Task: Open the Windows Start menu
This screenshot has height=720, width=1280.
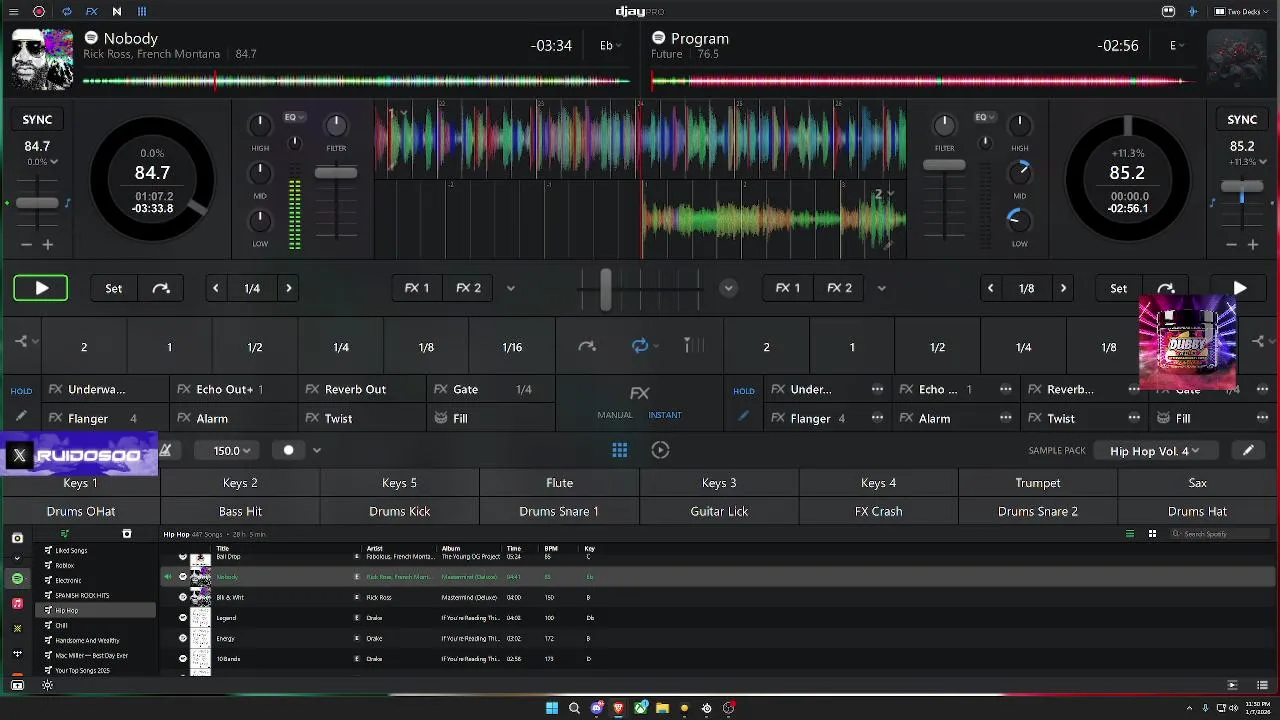Action: click(551, 708)
